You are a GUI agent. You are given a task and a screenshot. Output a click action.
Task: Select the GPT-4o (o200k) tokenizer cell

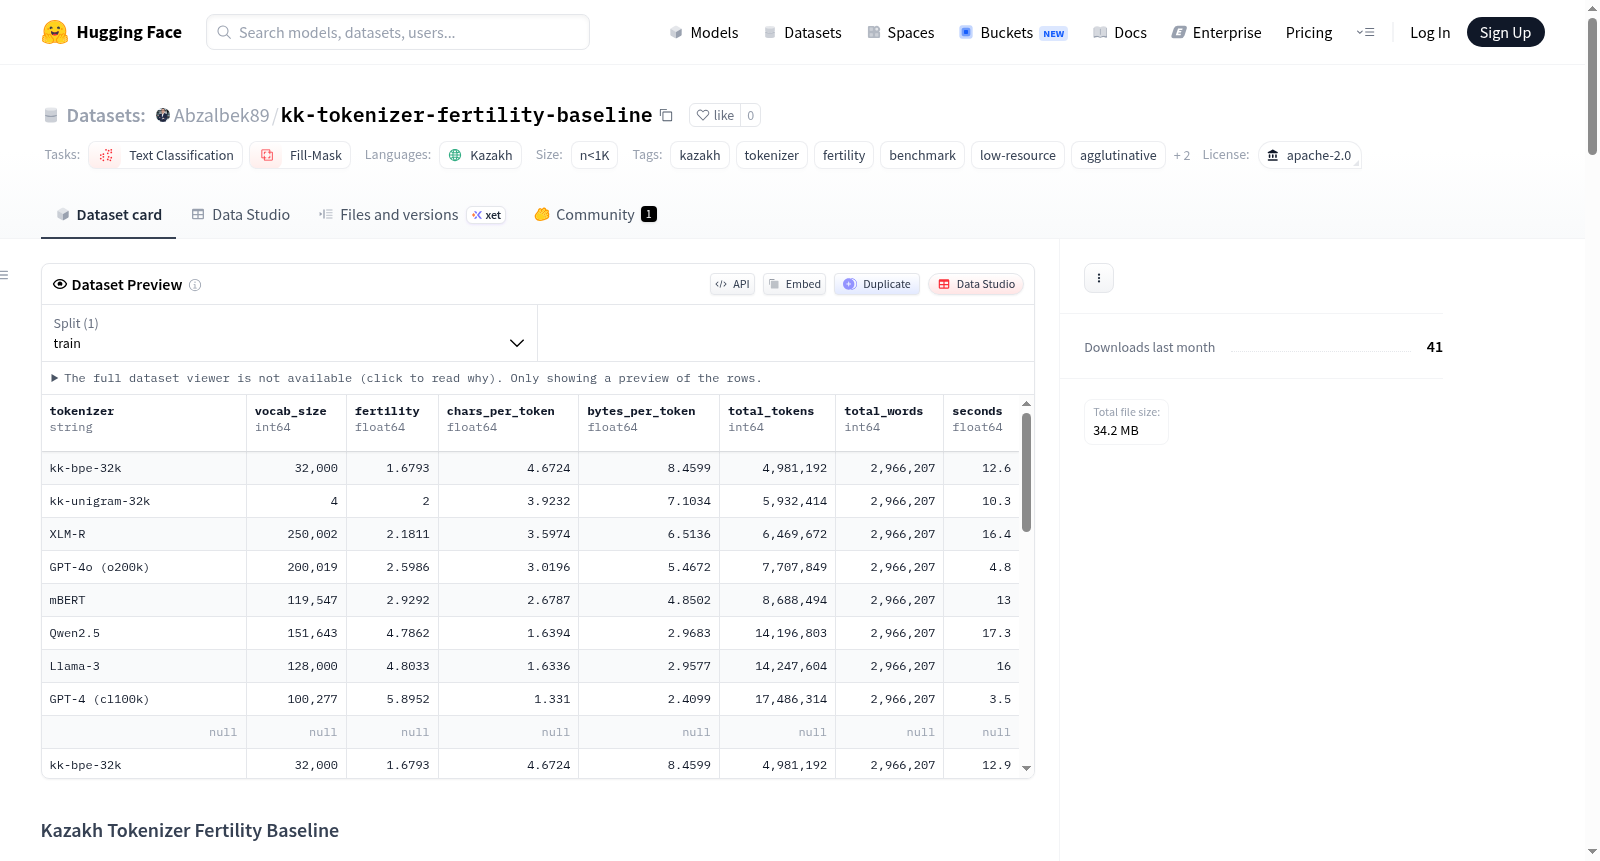tap(144, 567)
